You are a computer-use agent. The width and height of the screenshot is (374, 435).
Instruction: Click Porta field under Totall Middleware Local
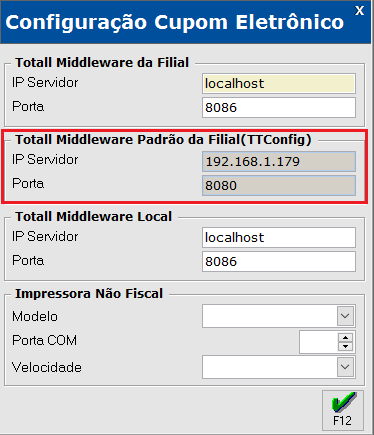point(279,261)
